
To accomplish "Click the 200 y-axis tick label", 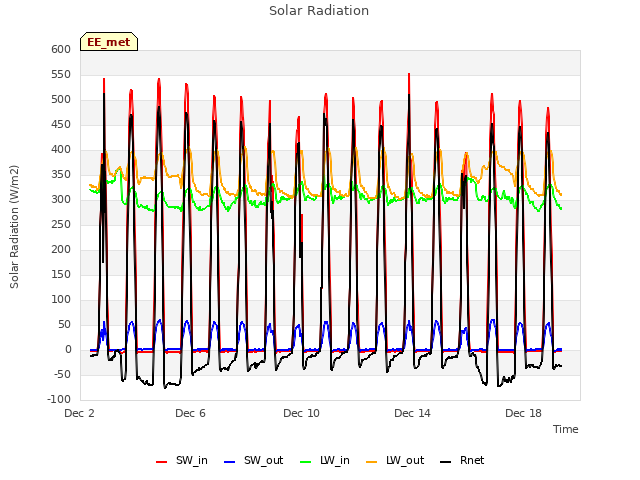I will click(61, 249).
